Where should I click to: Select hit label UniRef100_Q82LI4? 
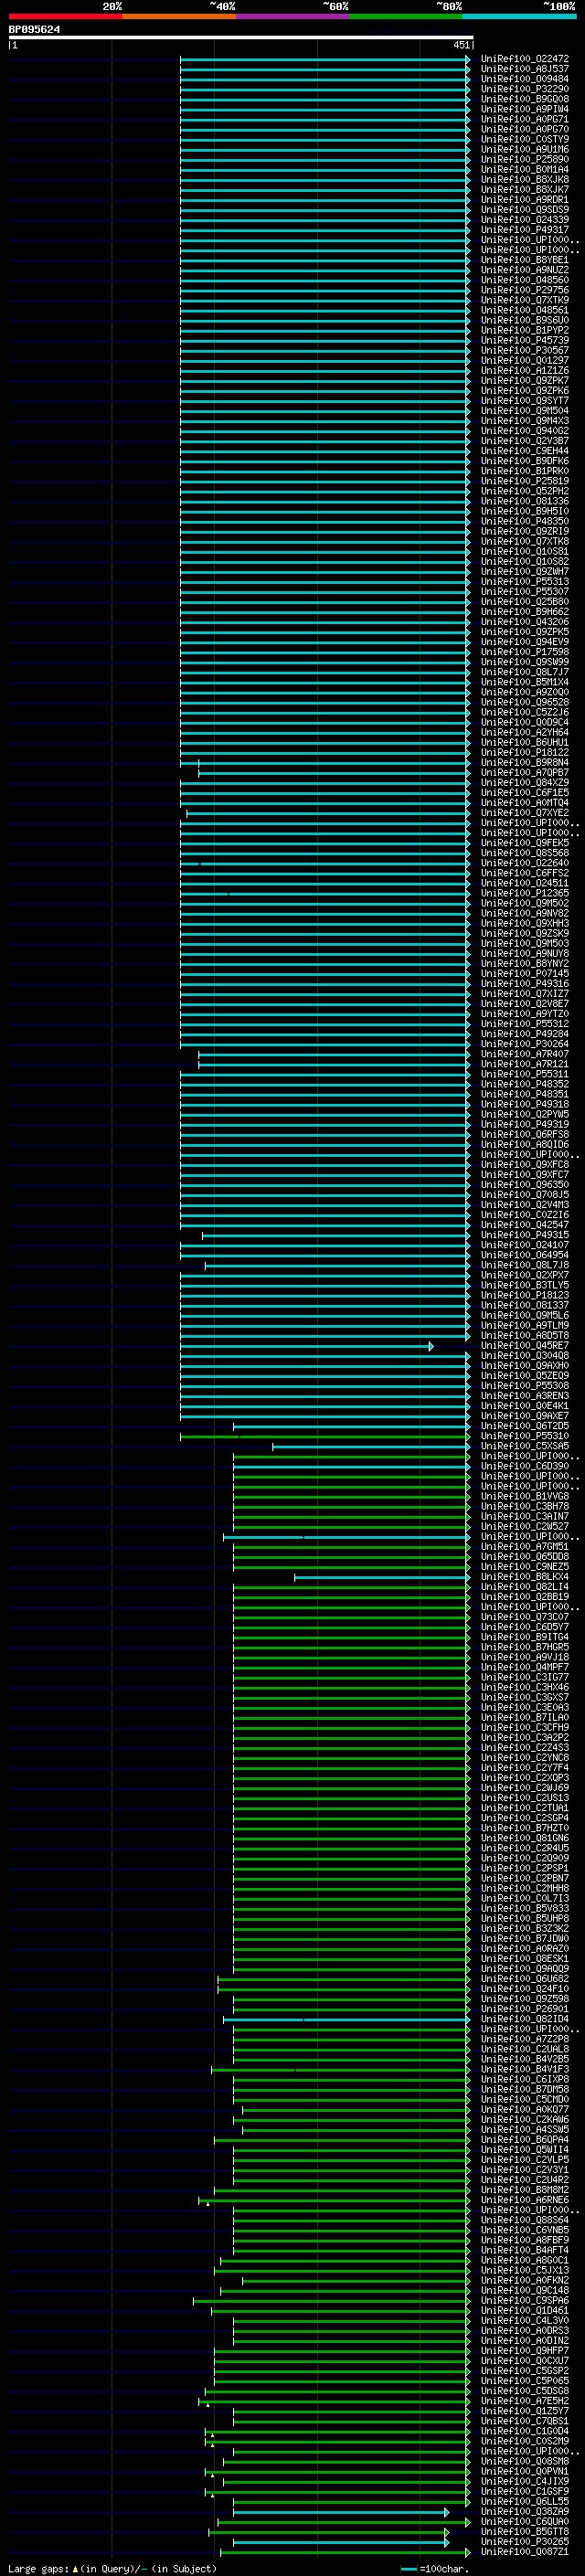(x=525, y=1587)
